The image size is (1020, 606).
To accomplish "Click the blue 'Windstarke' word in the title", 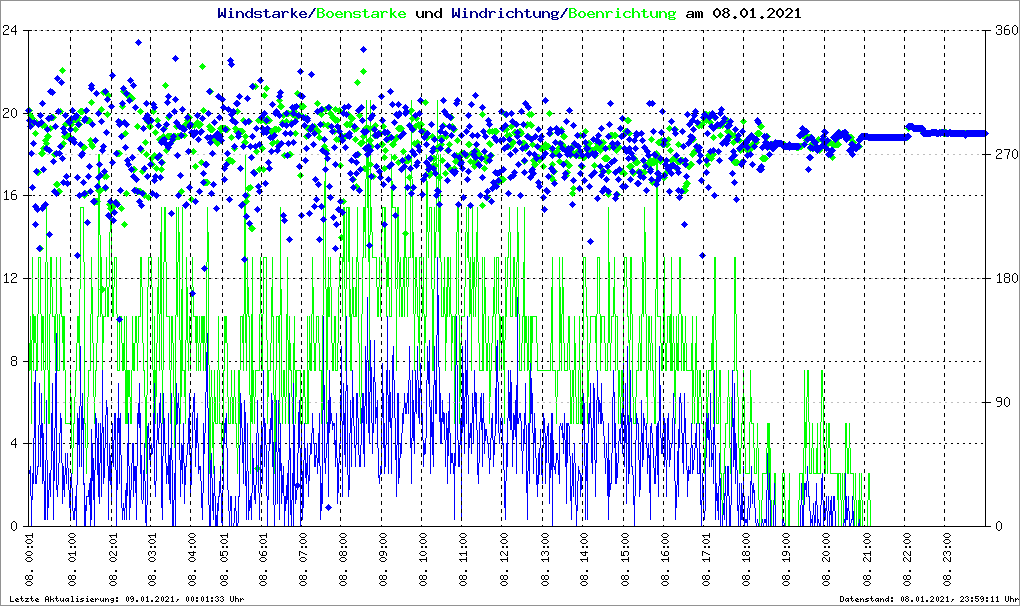I will [264, 14].
